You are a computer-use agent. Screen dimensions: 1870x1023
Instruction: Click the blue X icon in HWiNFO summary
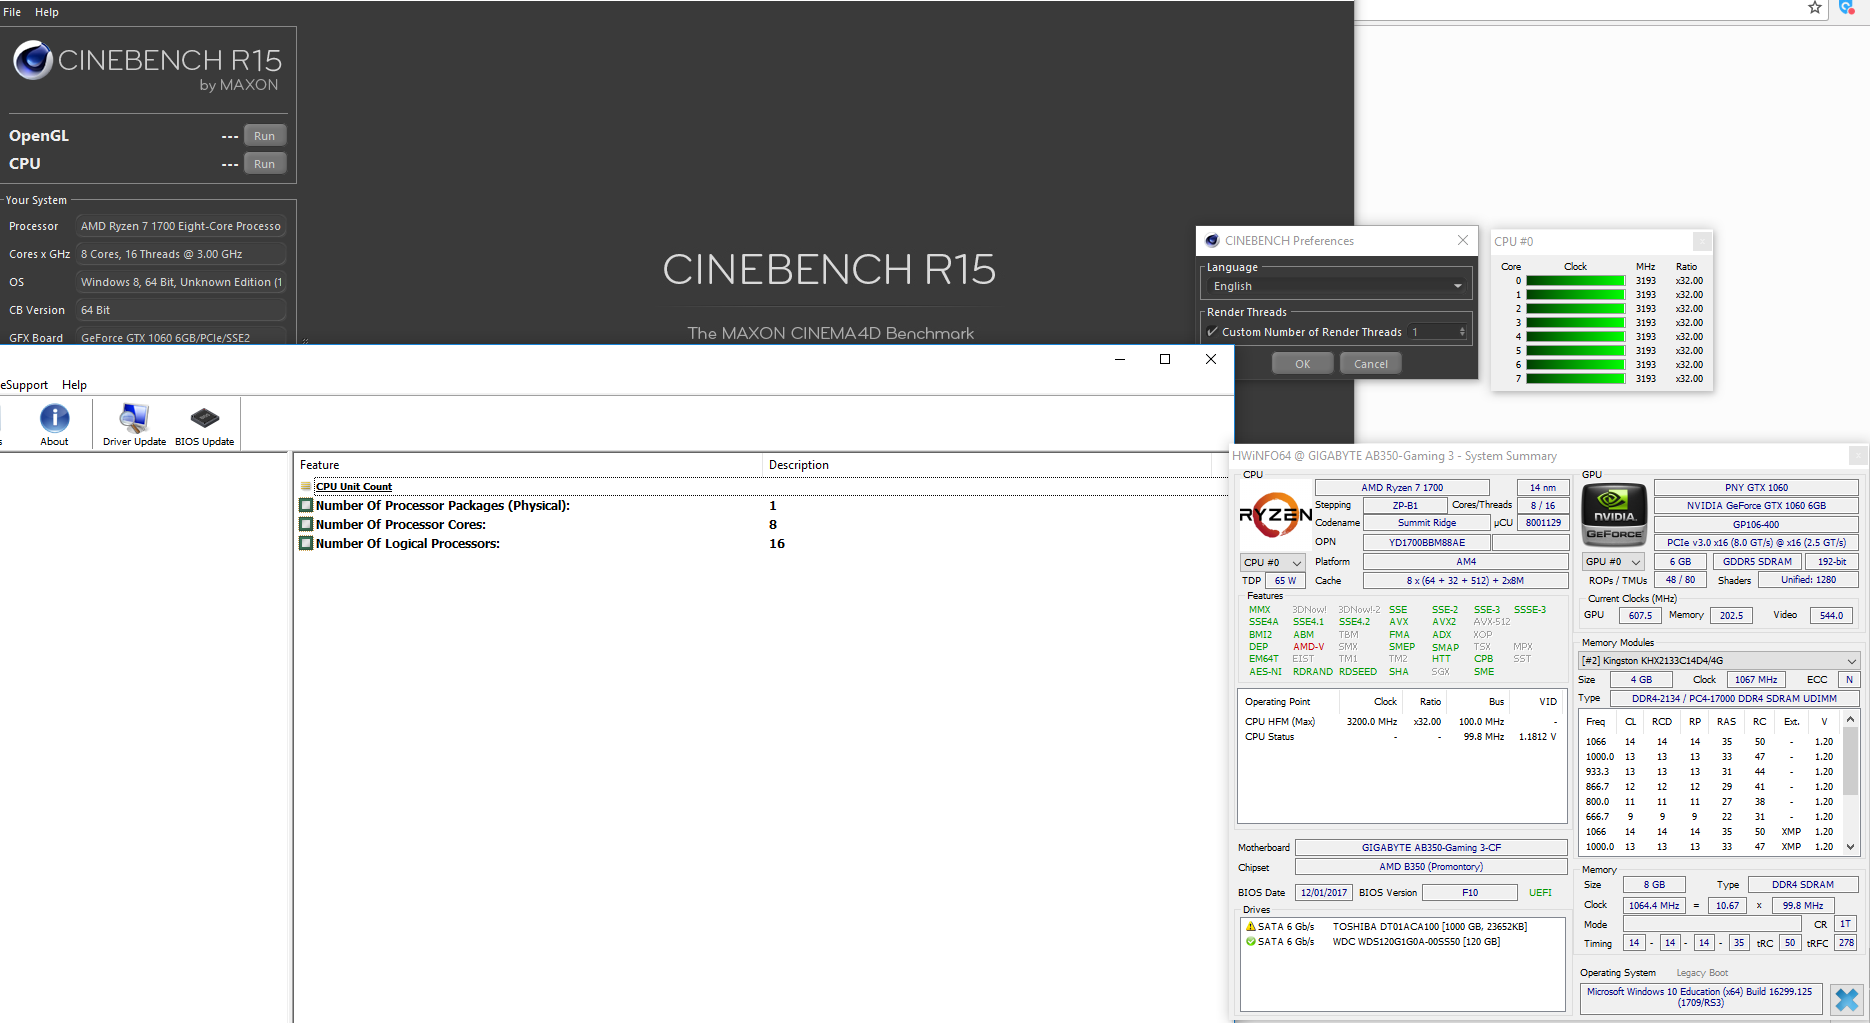(1847, 999)
